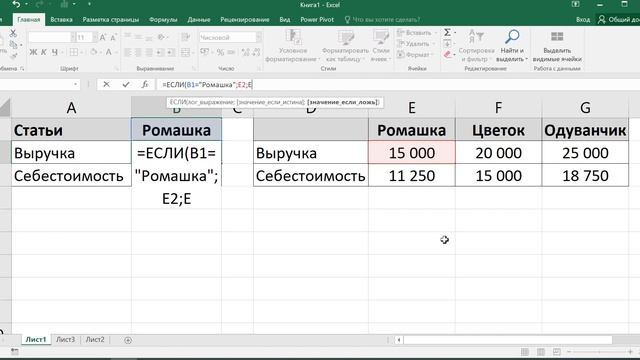Click the 'Что вы хотите сделать?' search box
The width and height of the screenshot is (640, 360).
click(x=382, y=20)
